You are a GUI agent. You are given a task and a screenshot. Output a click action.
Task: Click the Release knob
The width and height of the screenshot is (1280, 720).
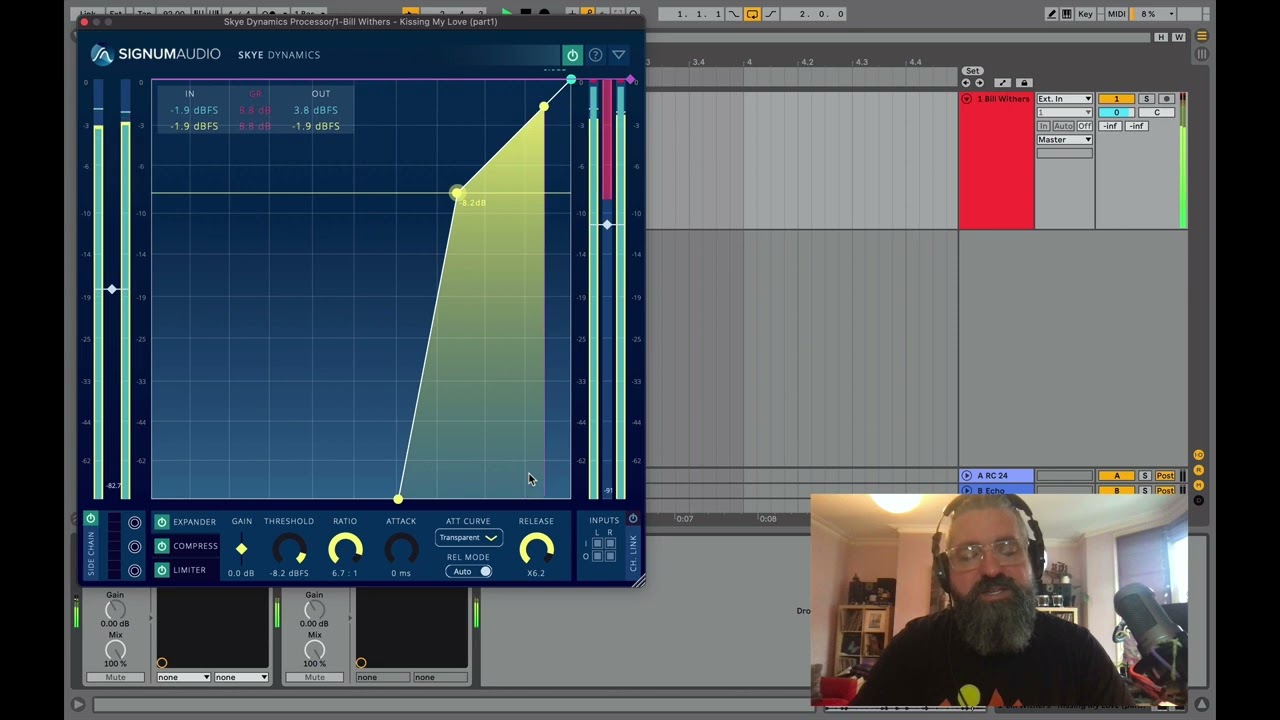(536, 548)
